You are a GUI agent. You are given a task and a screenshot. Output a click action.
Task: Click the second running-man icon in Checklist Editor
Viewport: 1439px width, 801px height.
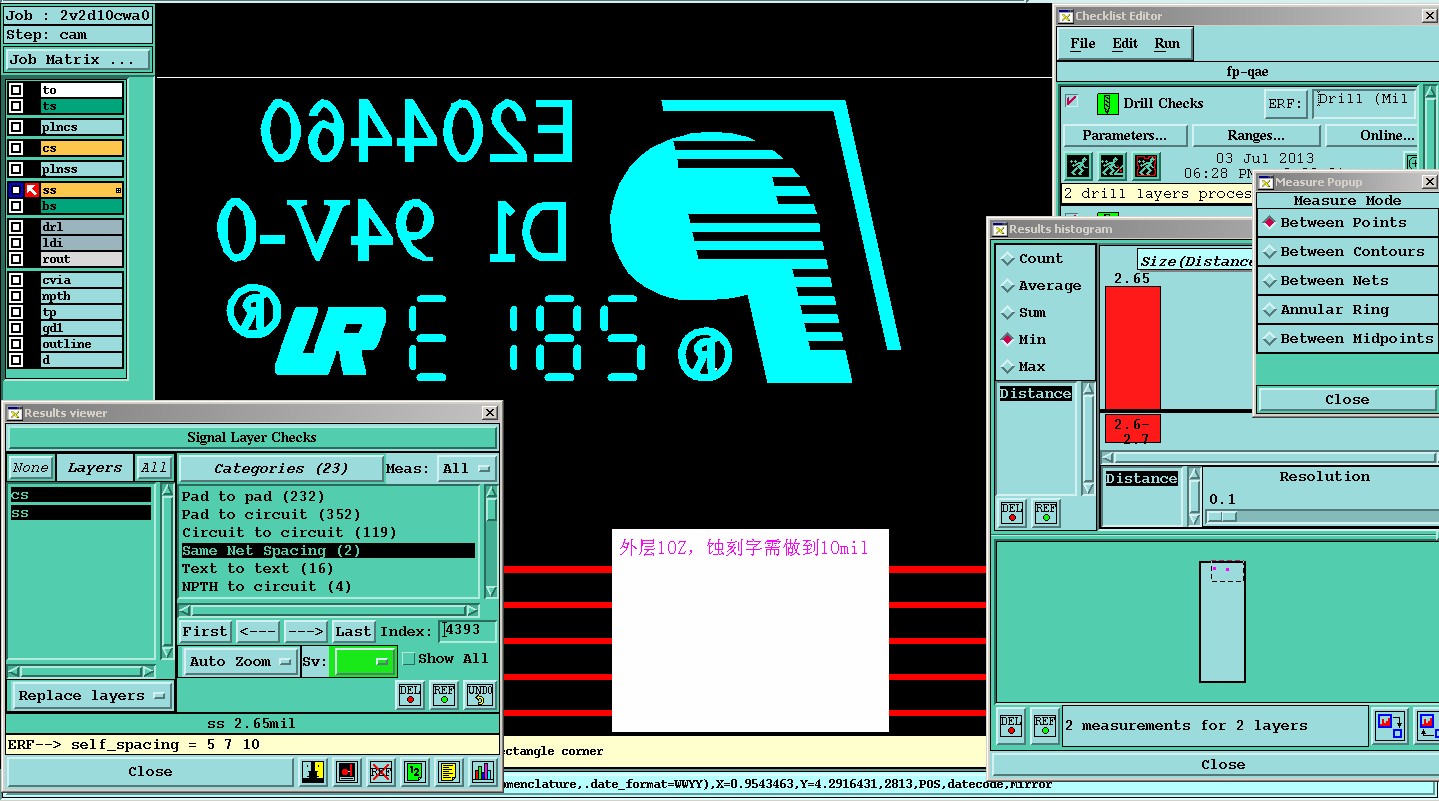(1112, 165)
